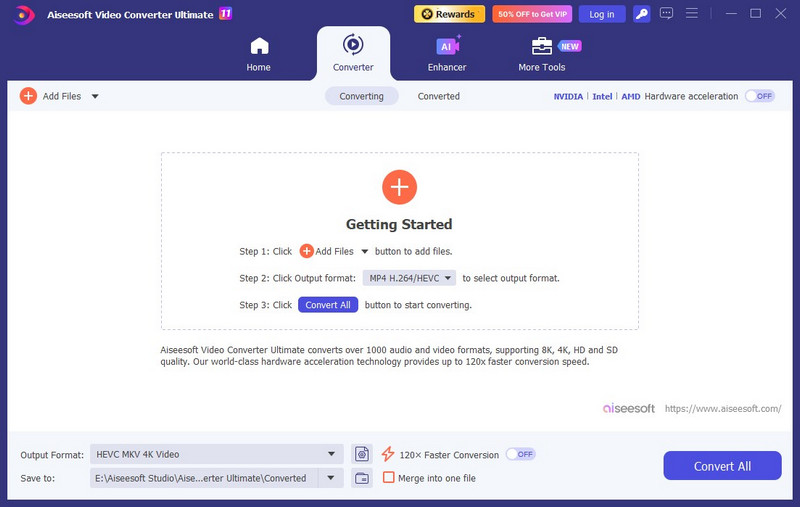Select the Converting sub-tab
The height and width of the screenshot is (507, 800).
pos(361,96)
